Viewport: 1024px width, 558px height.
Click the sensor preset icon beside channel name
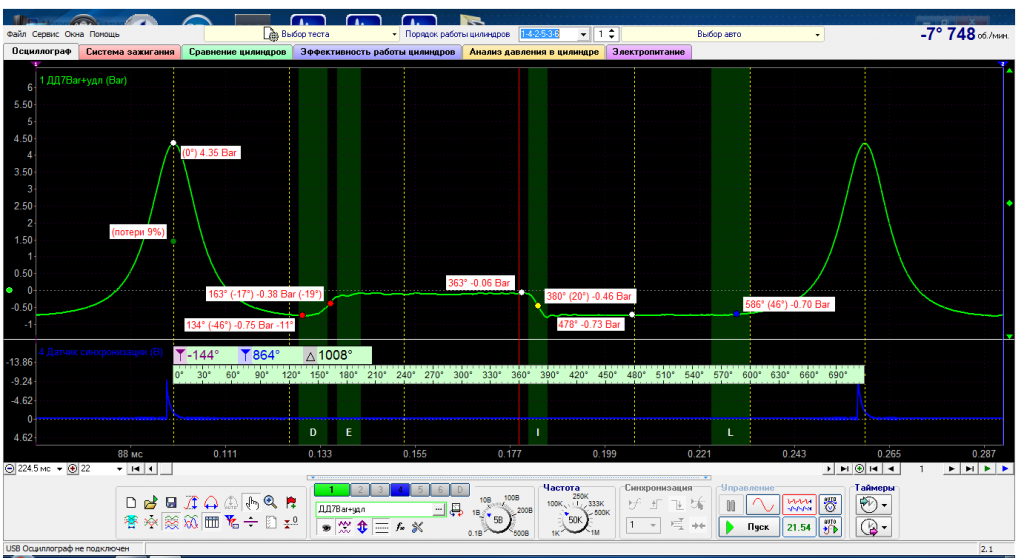pyautogui.click(x=456, y=510)
